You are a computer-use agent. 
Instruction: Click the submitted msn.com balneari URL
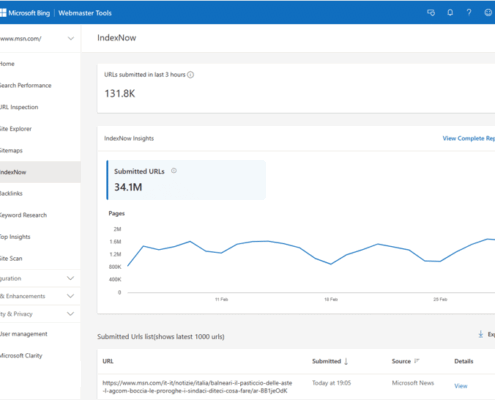click(x=197, y=387)
